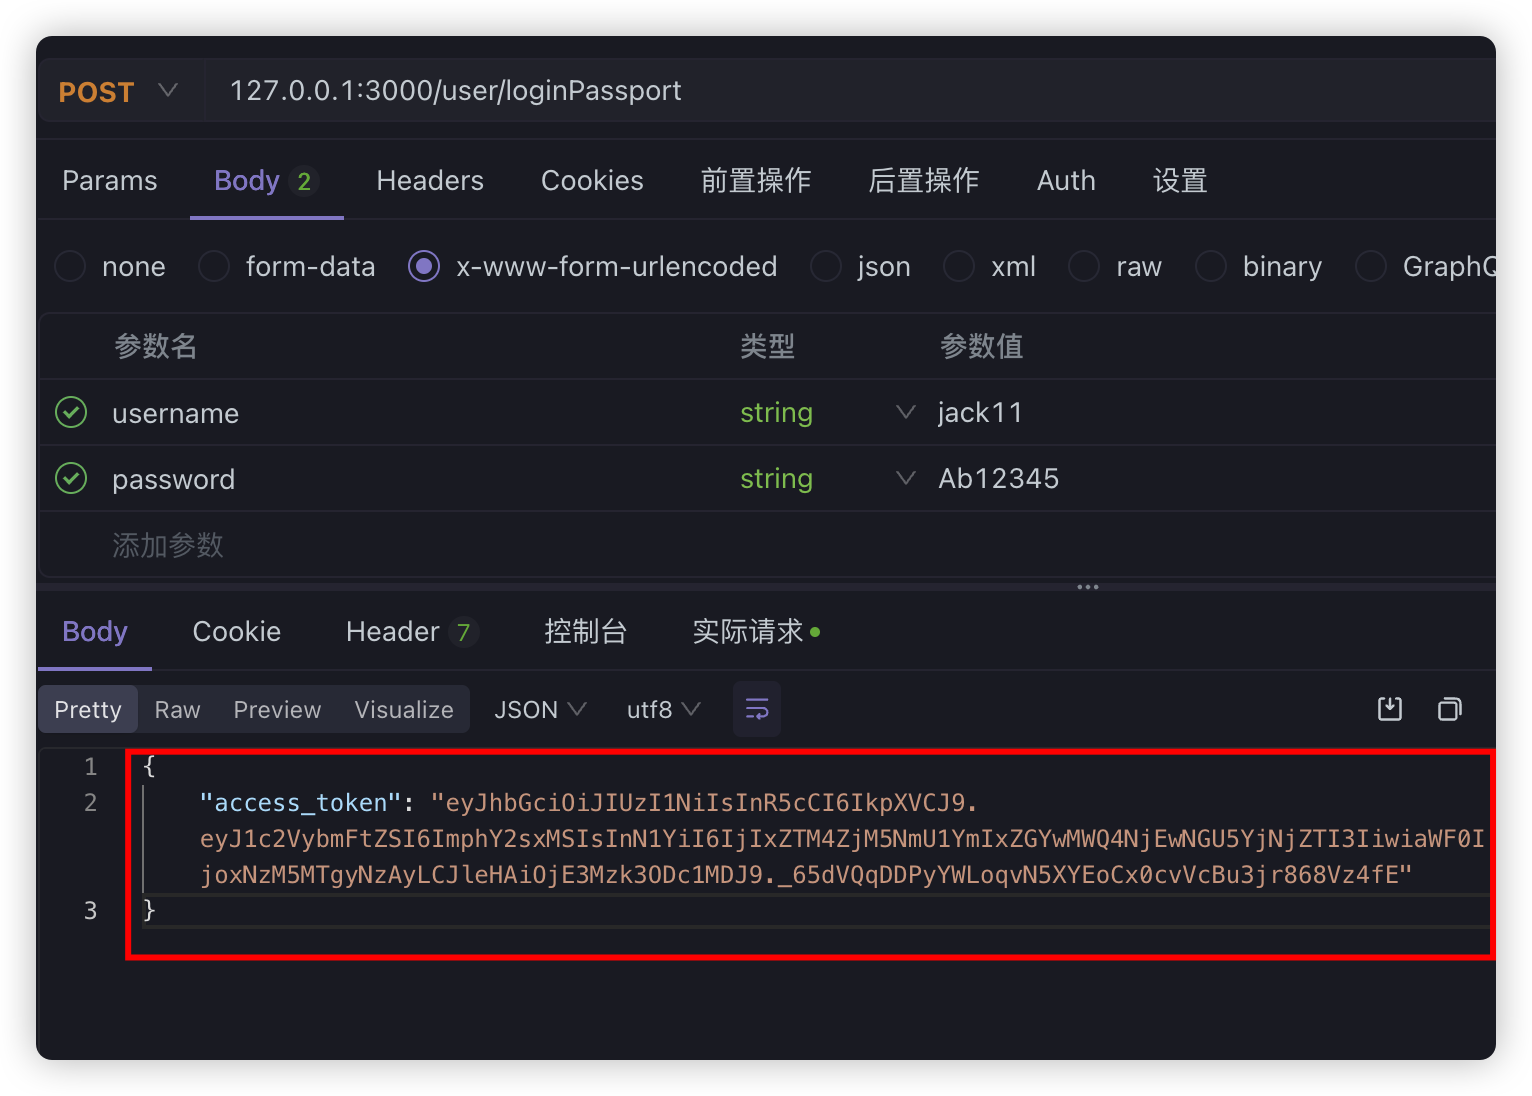Open the Auth tab
The height and width of the screenshot is (1096, 1532).
[1066, 181]
